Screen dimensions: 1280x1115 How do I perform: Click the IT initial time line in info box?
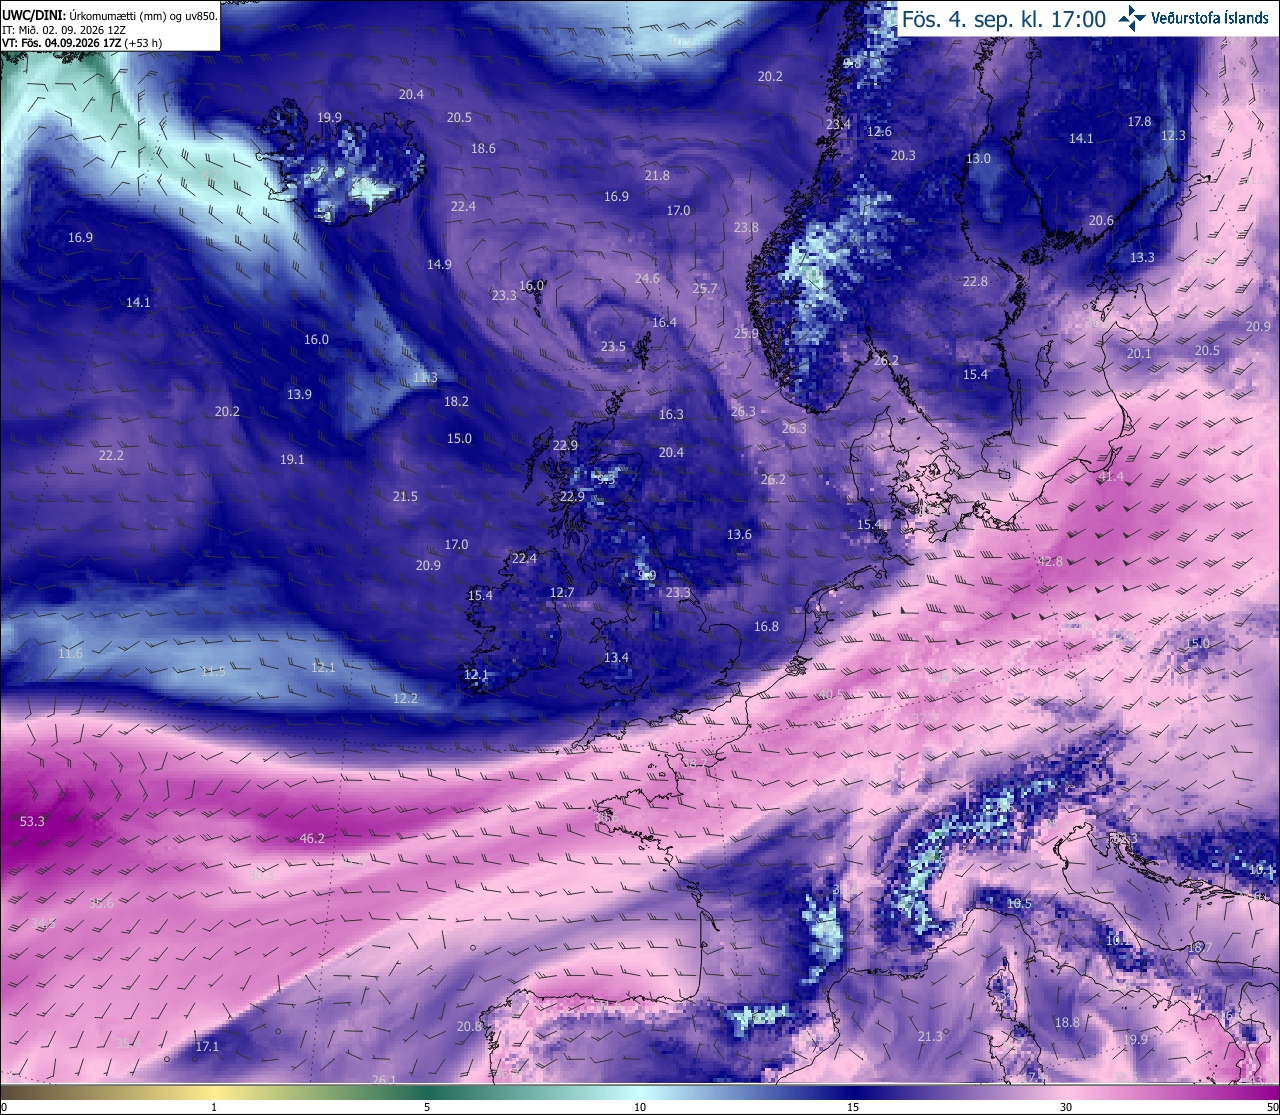(64, 30)
